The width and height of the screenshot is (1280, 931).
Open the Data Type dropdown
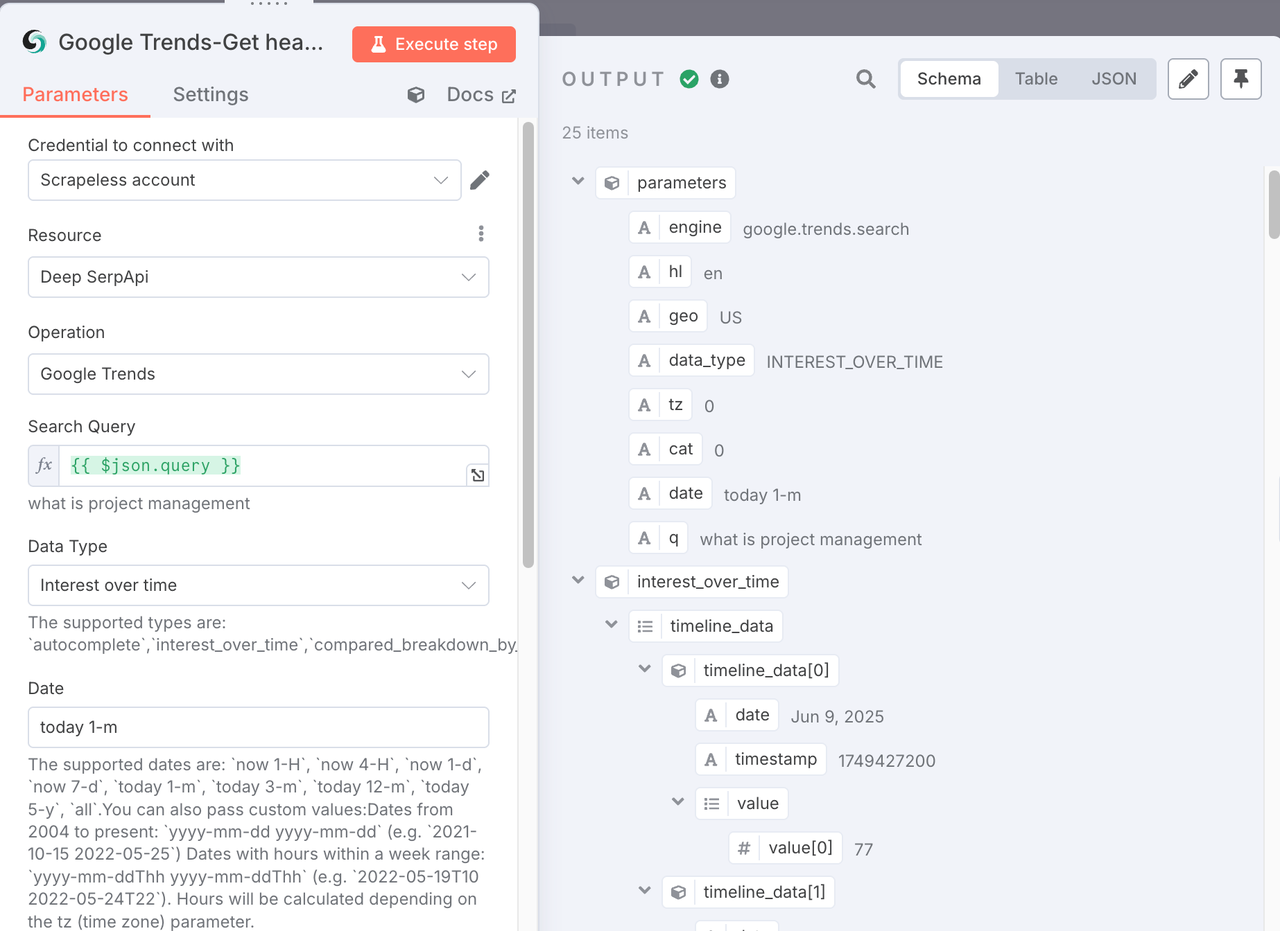(x=258, y=585)
